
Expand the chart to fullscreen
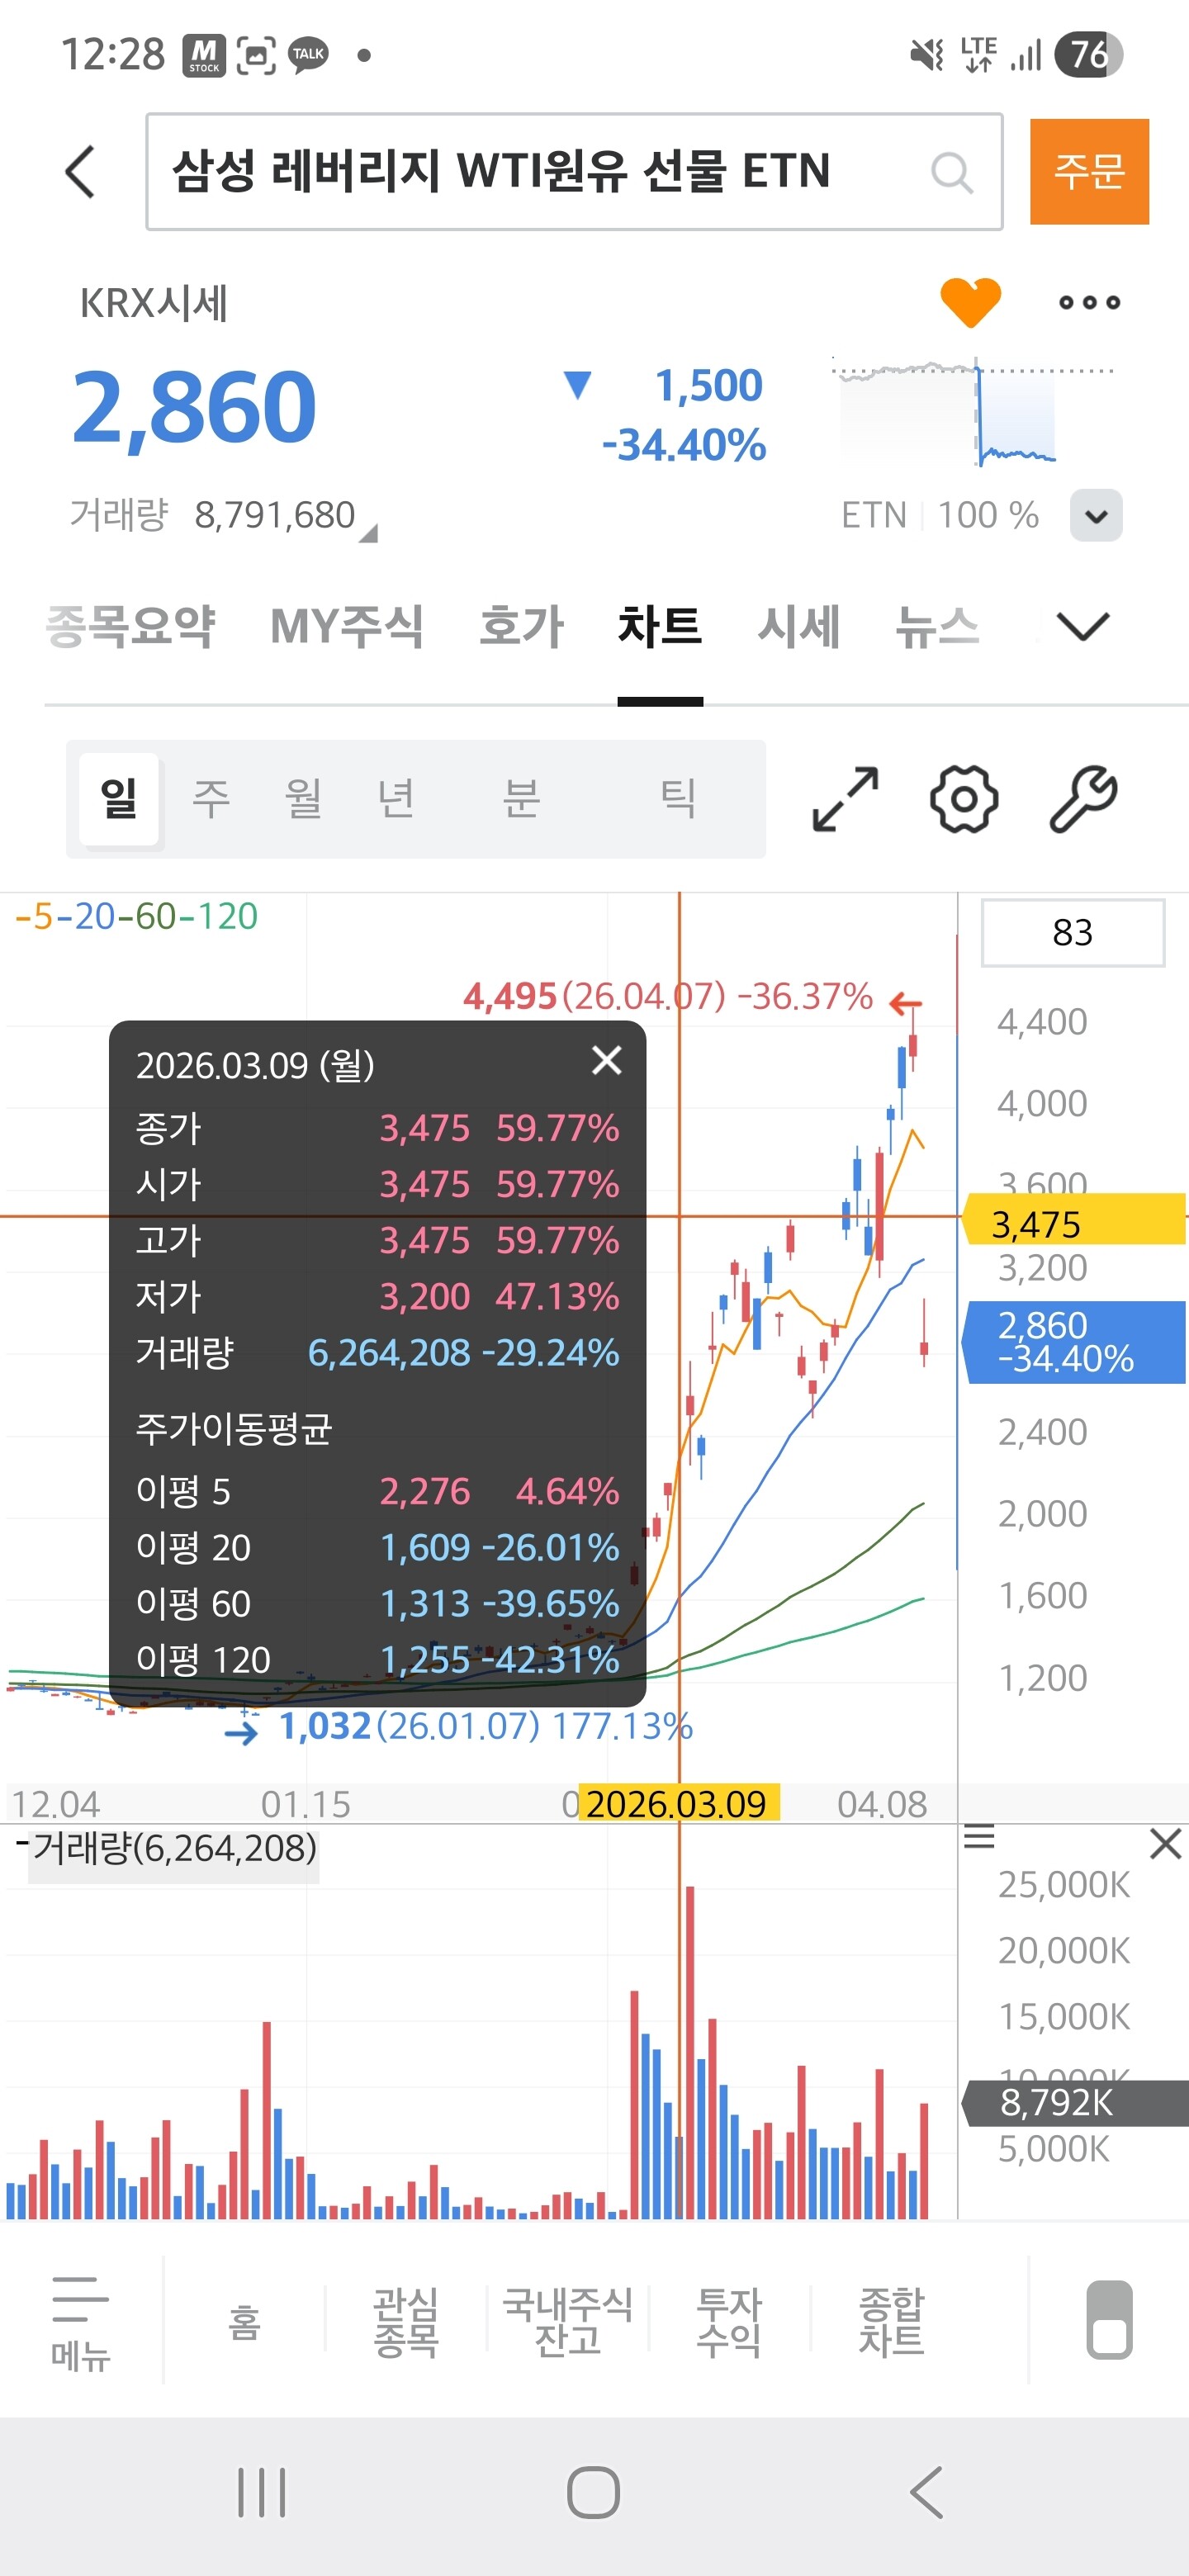(x=845, y=799)
